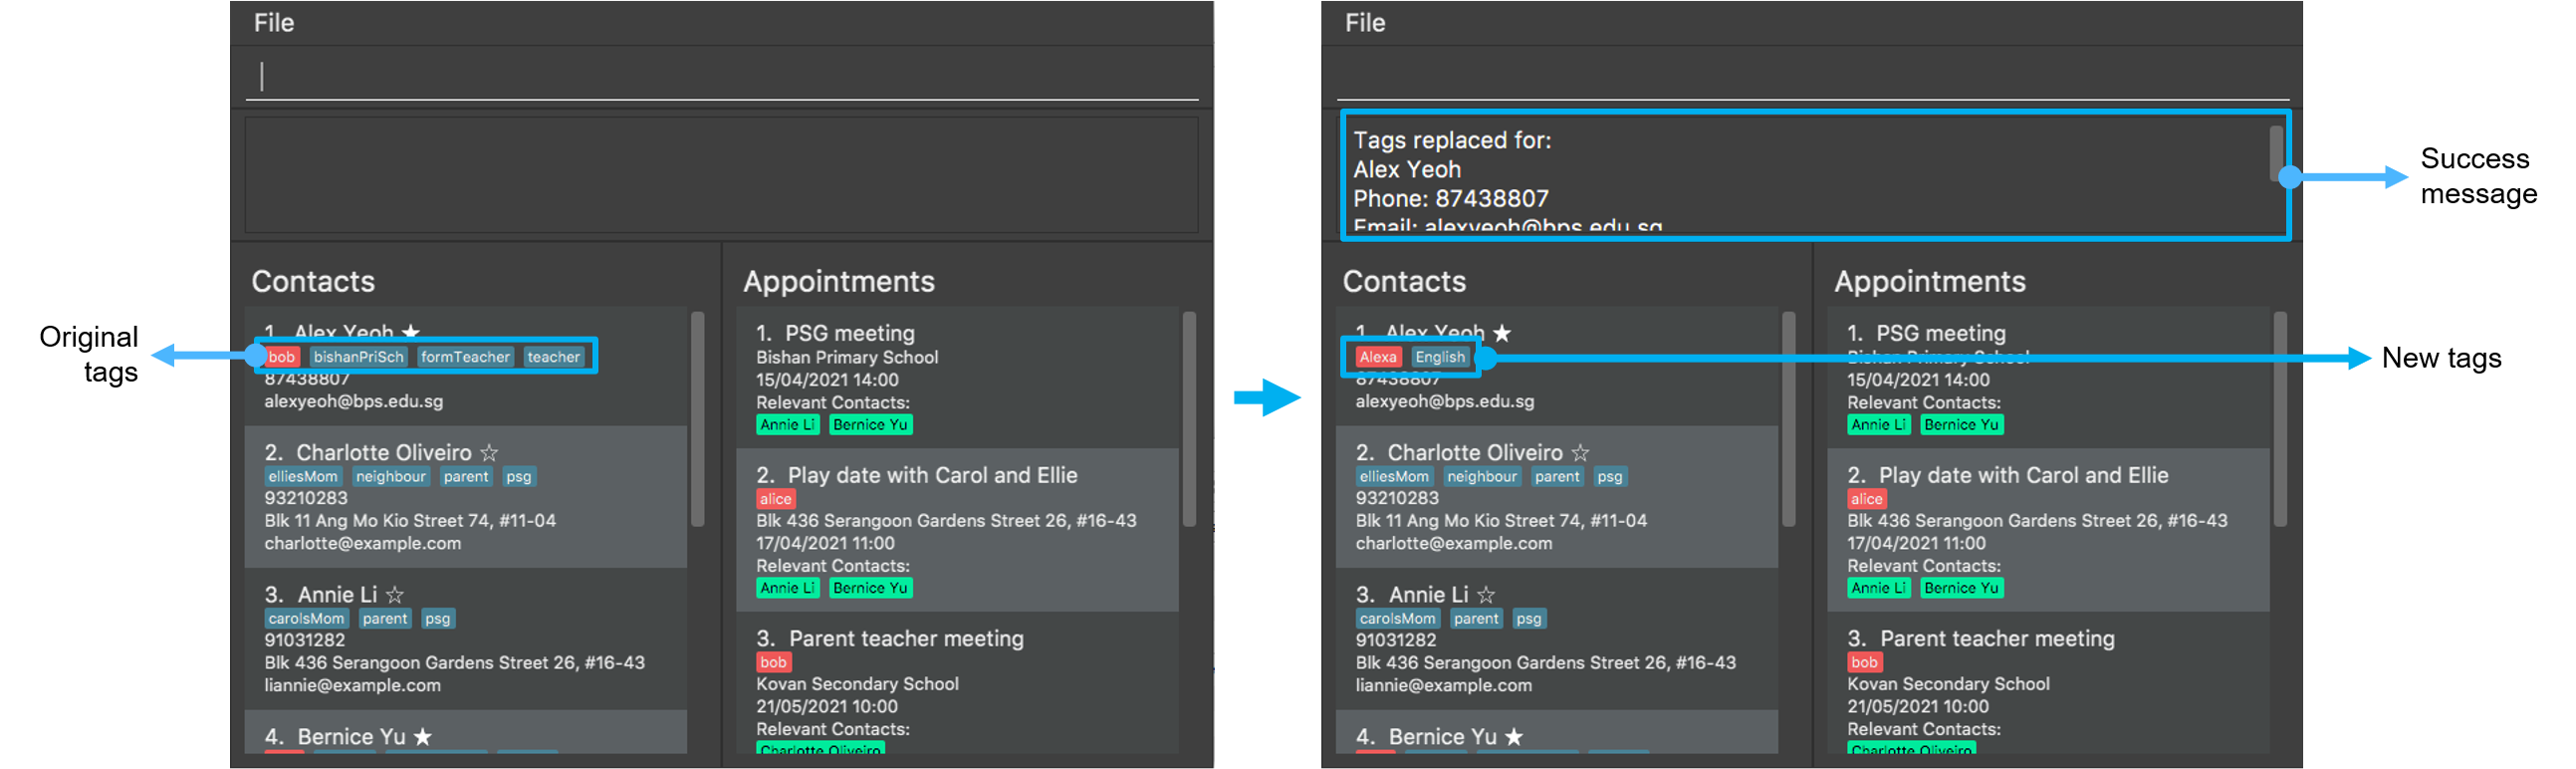2576x769 pixels.
Task: Click Charlotte's 'psg' tag in left window
Action: tap(518, 477)
